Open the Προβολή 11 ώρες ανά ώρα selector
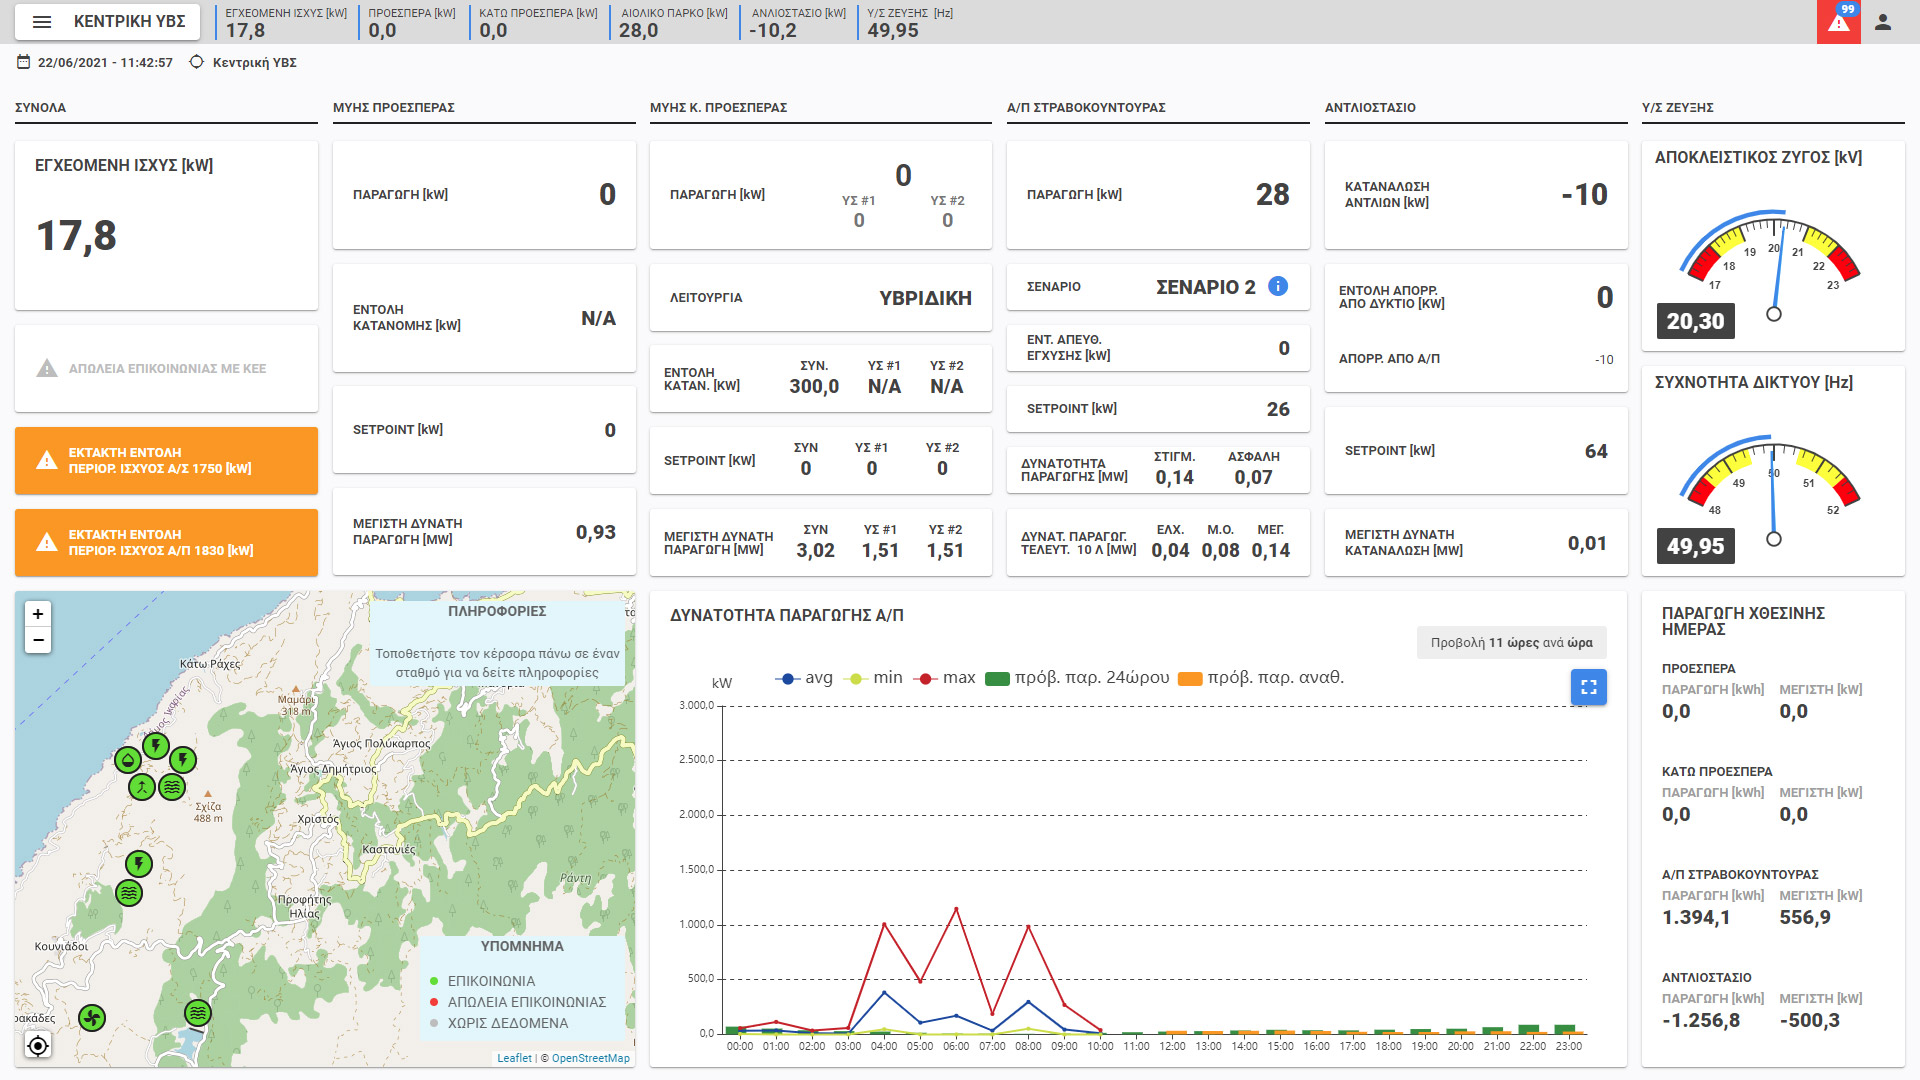Screen dimensions: 1920x1080 tap(1510, 642)
